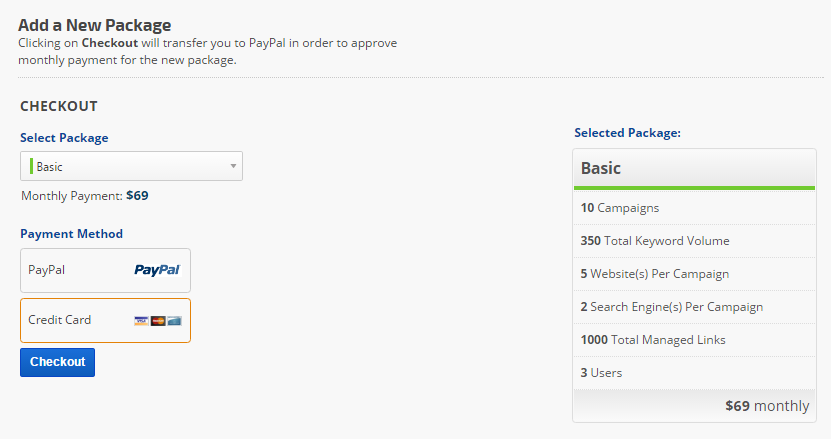Screen dimensions: 831x439
Task: Click the Visa card icon
Action: (x=141, y=321)
